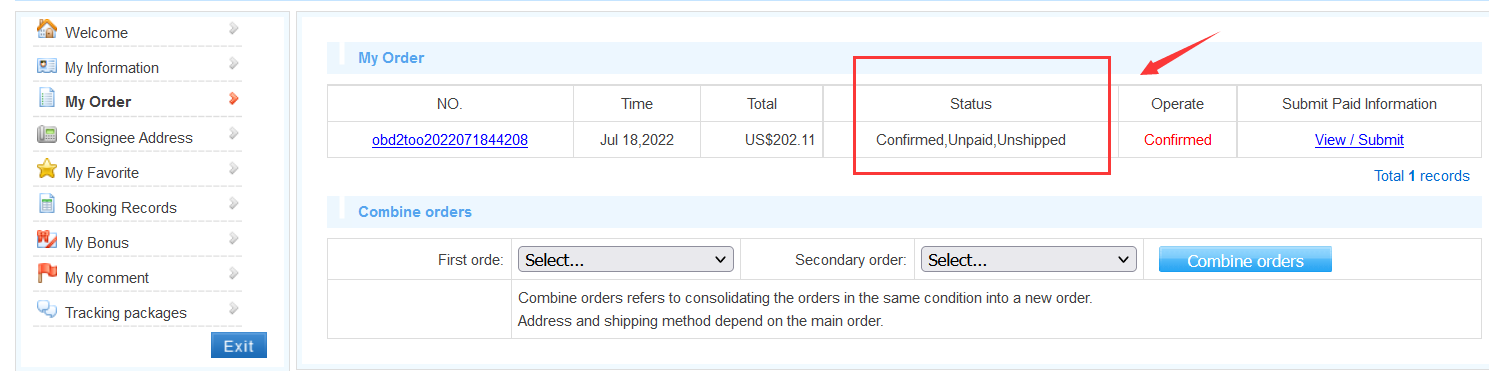1489x371 pixels.
Task: Click the Consignee Address book icon
Action: [47, 134]
